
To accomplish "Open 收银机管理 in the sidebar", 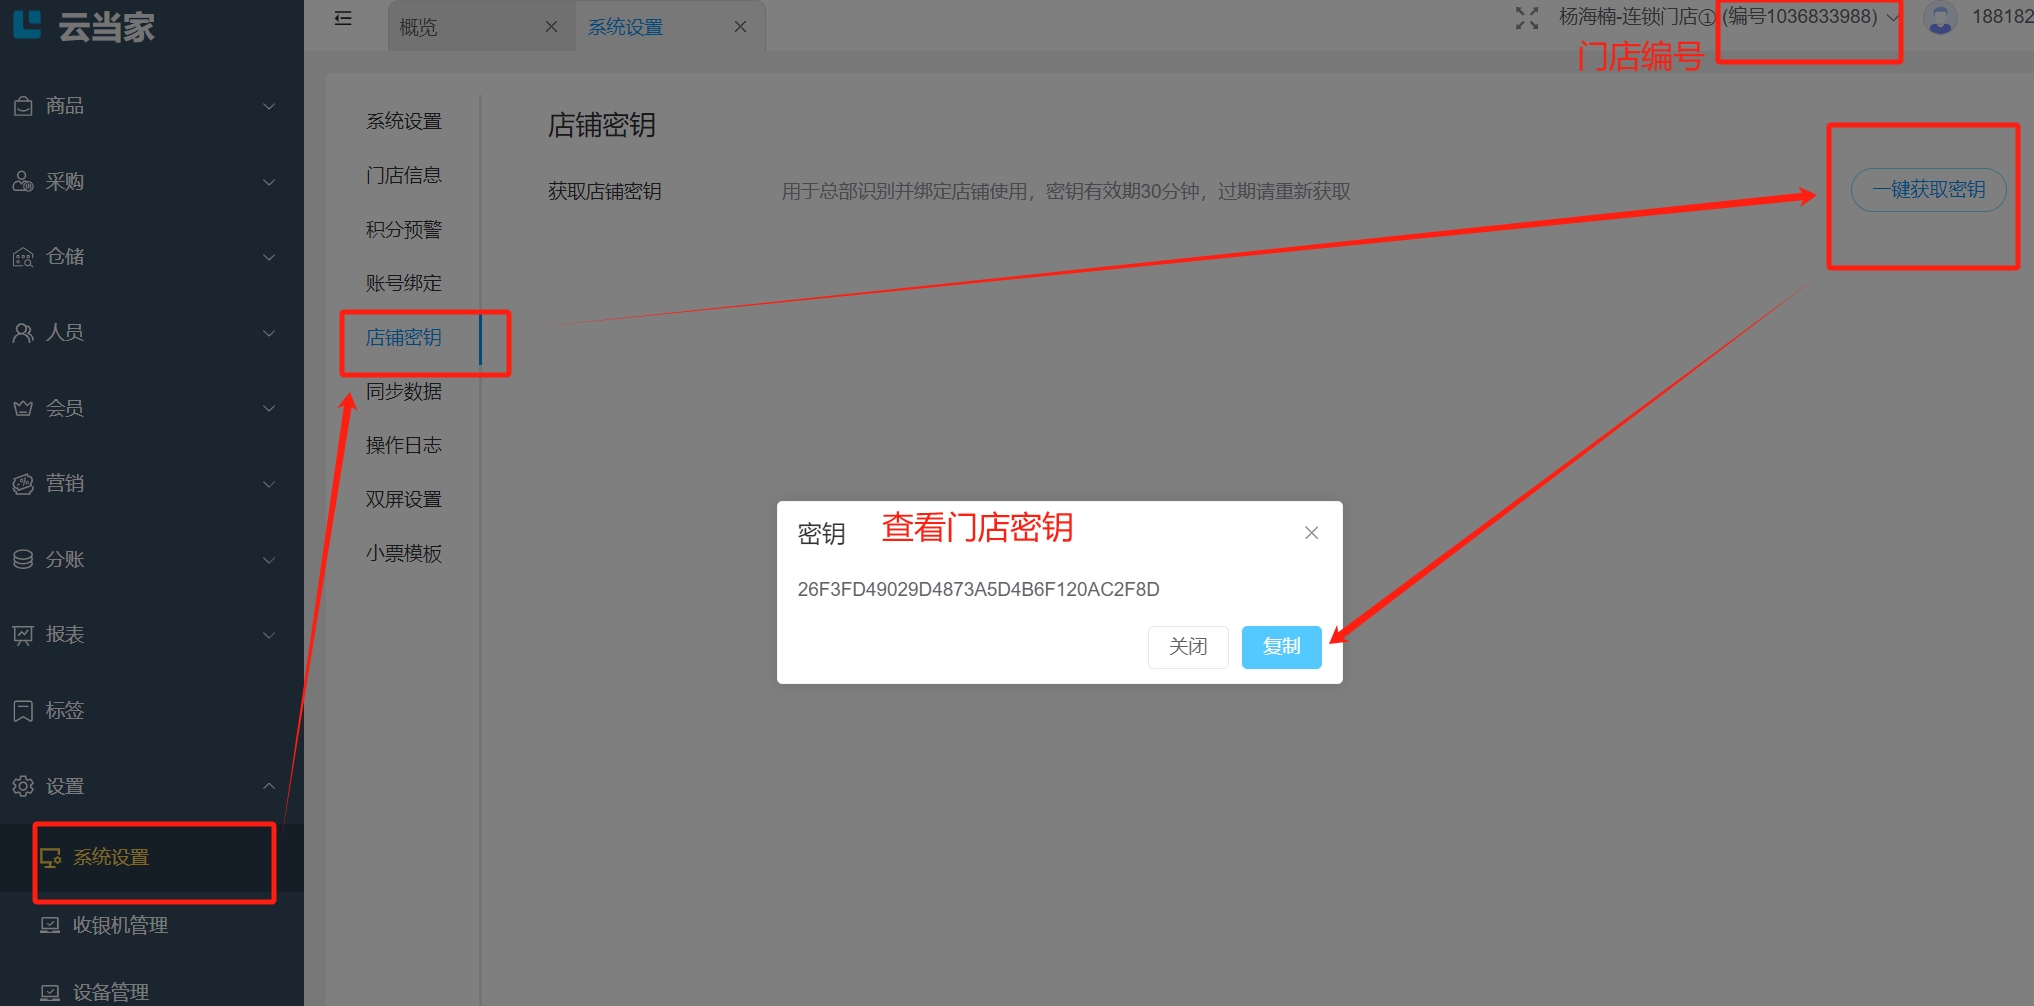I will point(119,925).
